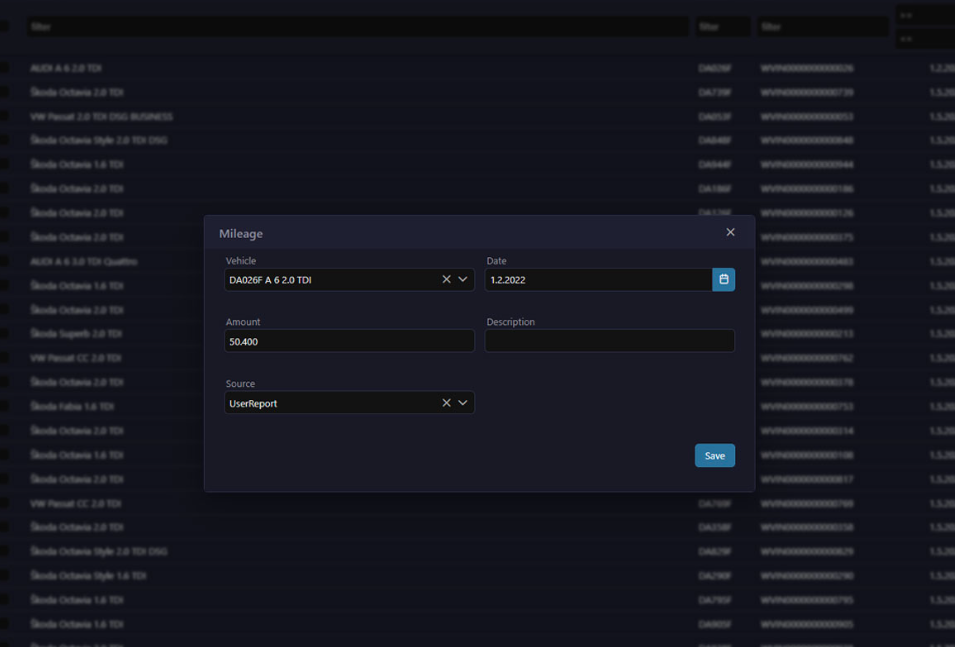This screenshot has width=955, height=647.
Task: Expand the Vehicle dropdown chevron
Action: (x=463, y=279)
